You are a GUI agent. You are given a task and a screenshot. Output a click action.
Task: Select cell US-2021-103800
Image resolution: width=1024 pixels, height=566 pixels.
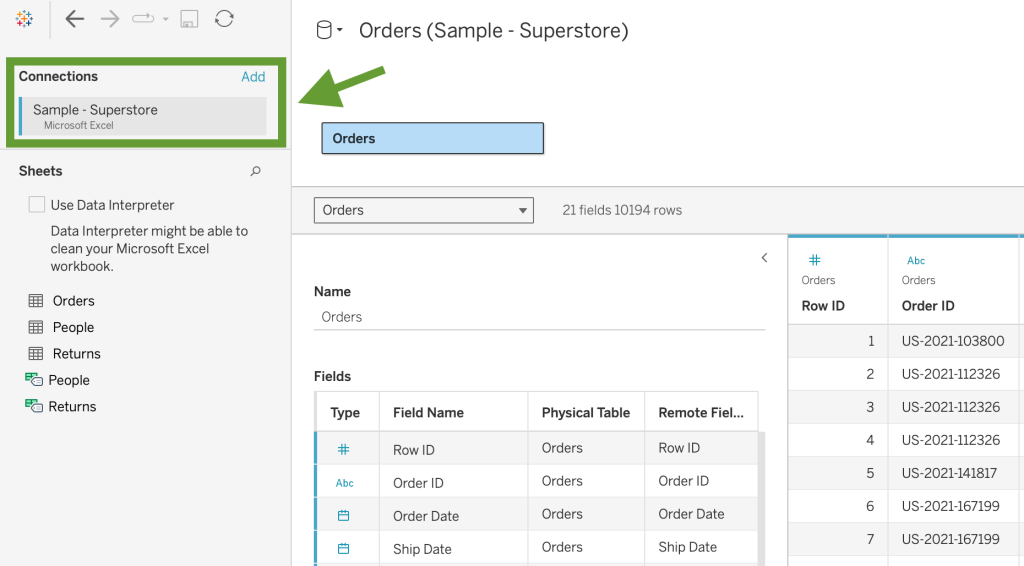click(x=953, y=341)
